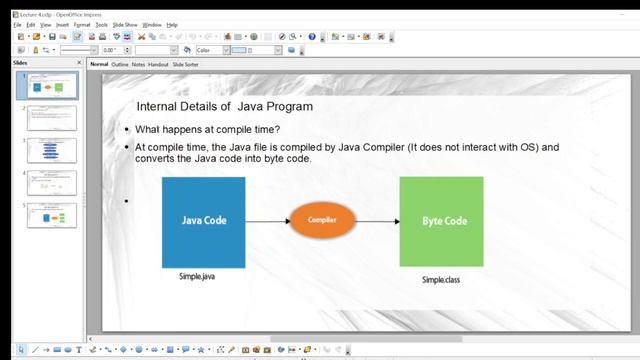Open the View menu
640x360 pixels.
pyautogui.click(x=45, y=25)
